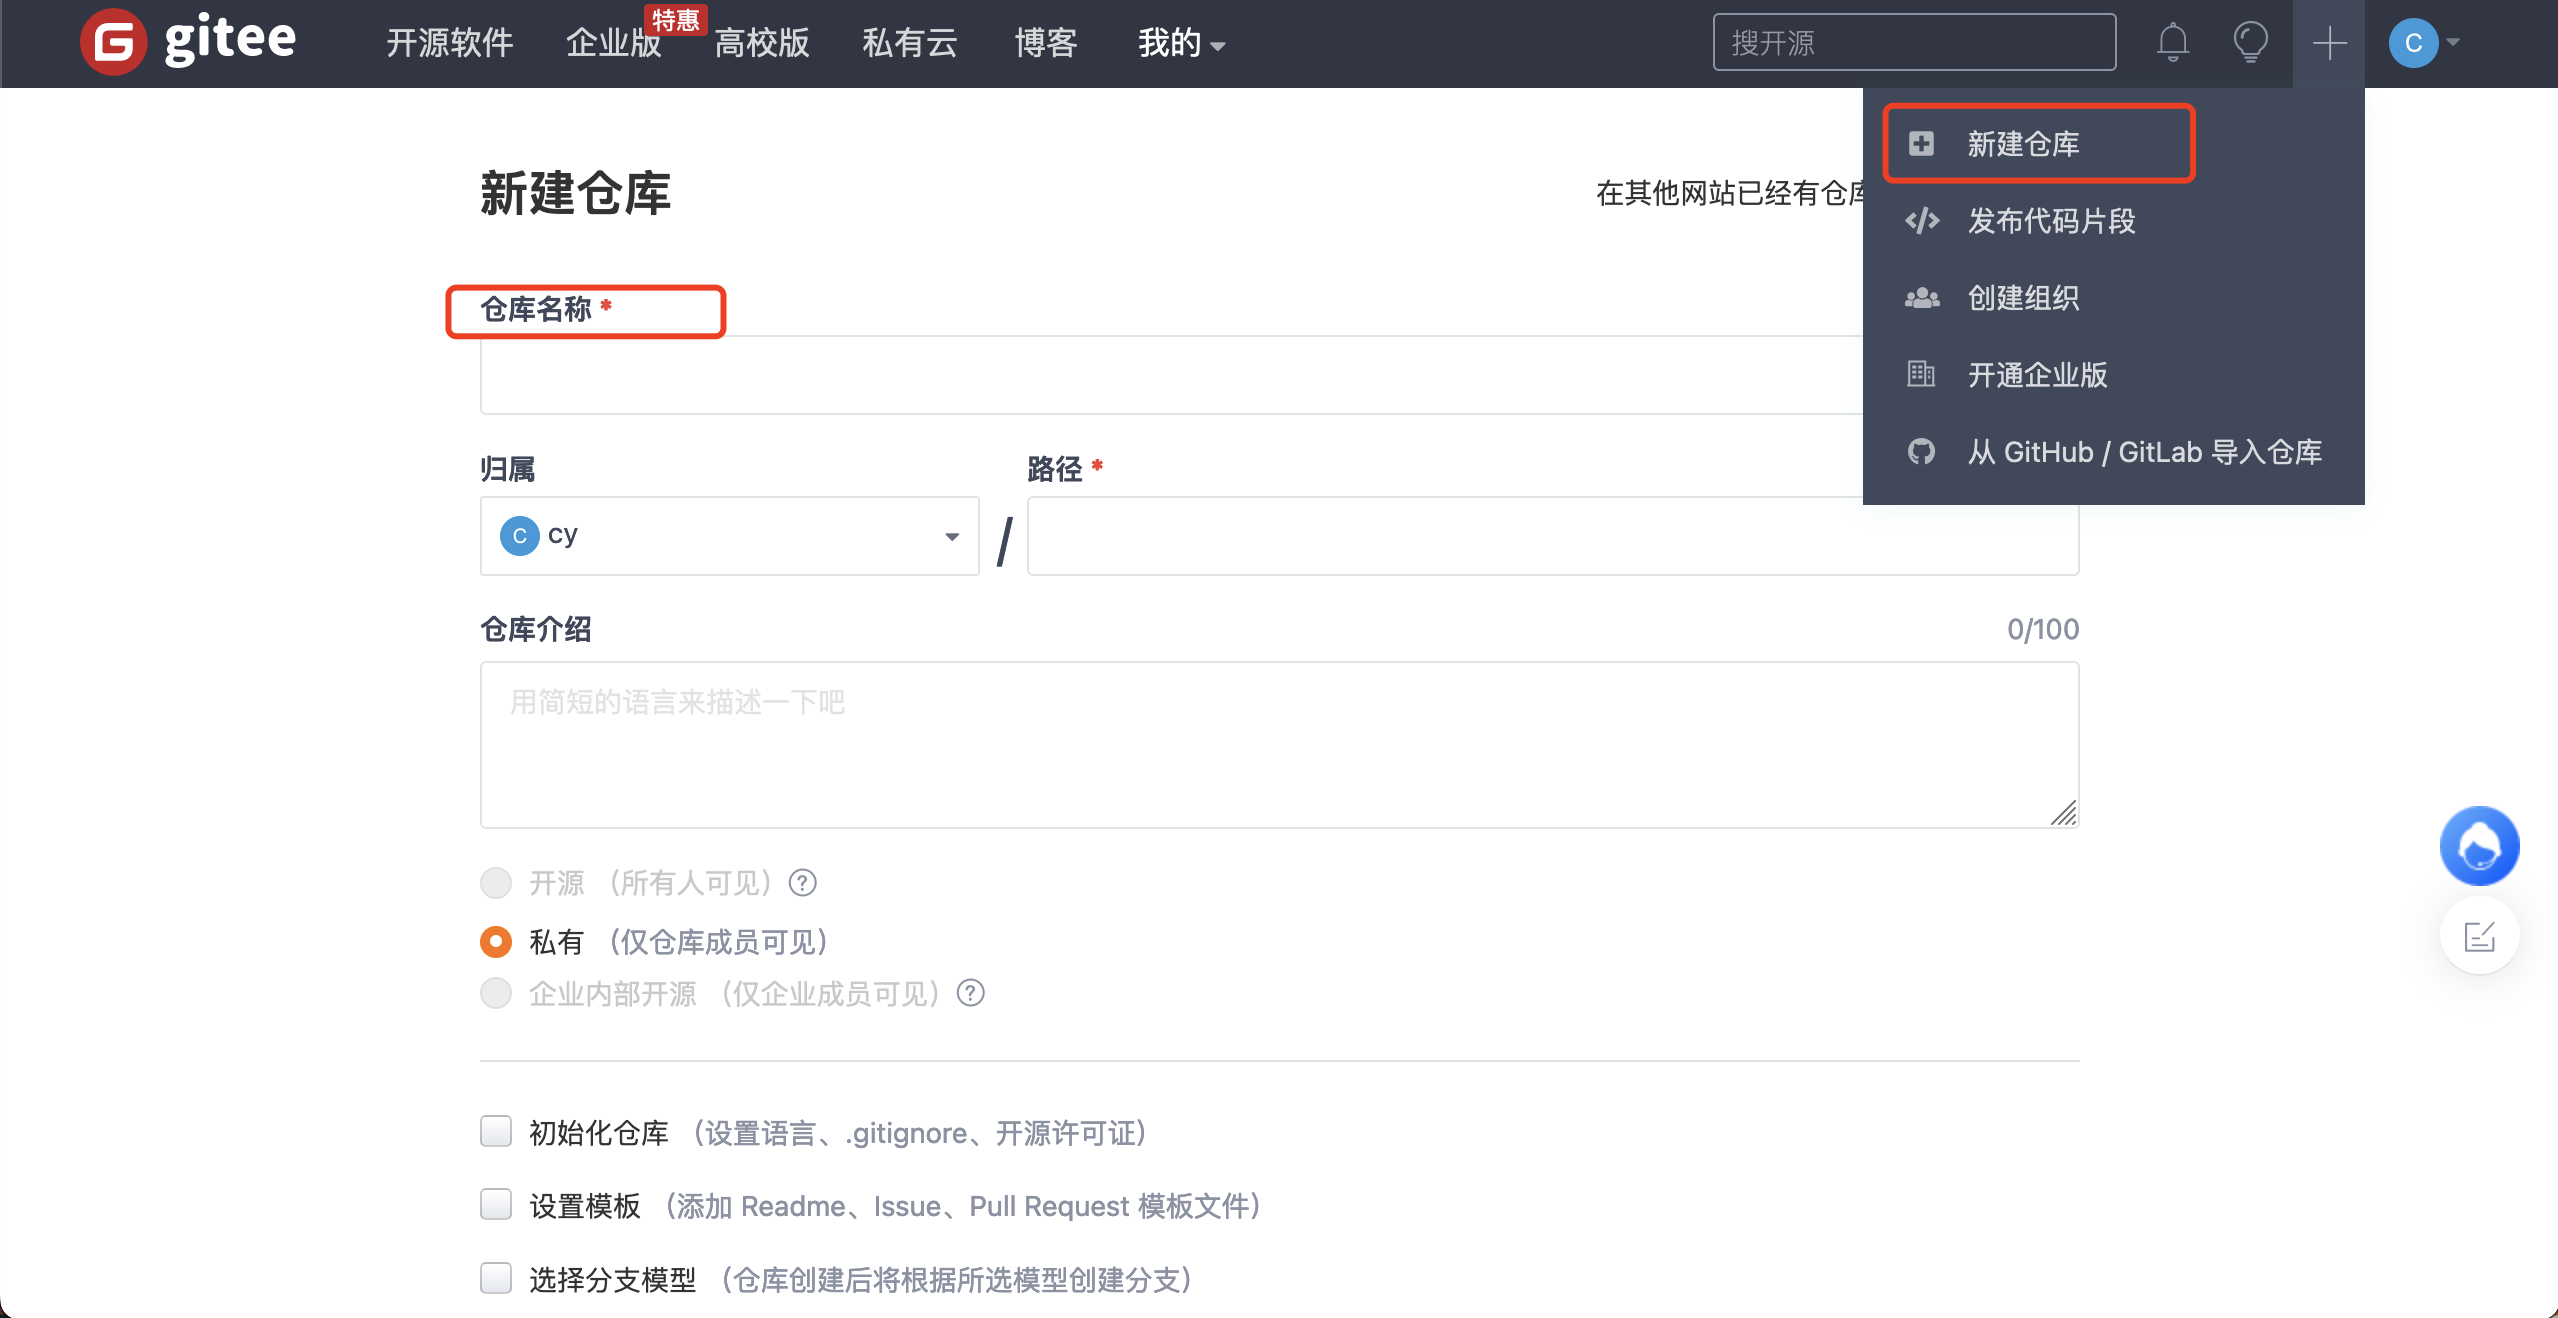Select 发布代码片段 from the plus menu
The width and height of the screenshot is (2558, 1318).
[2051, 221]
